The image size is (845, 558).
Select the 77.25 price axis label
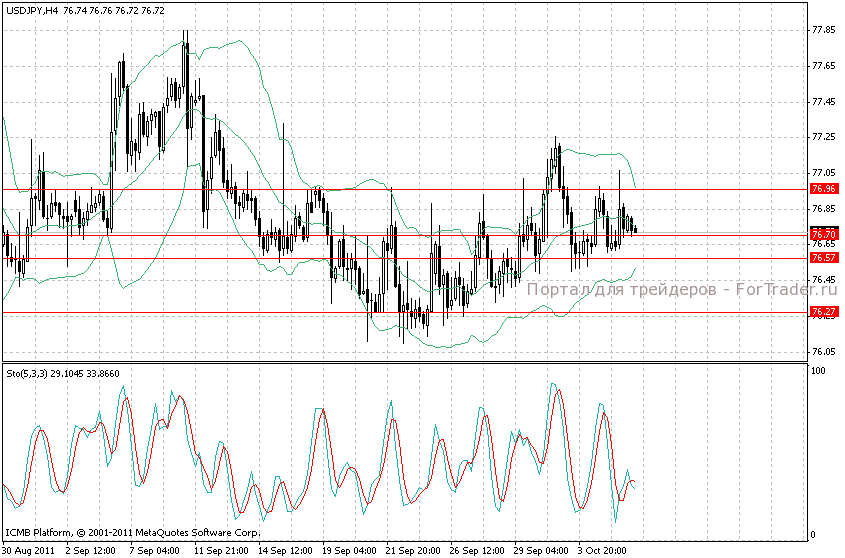coord(823,137)
